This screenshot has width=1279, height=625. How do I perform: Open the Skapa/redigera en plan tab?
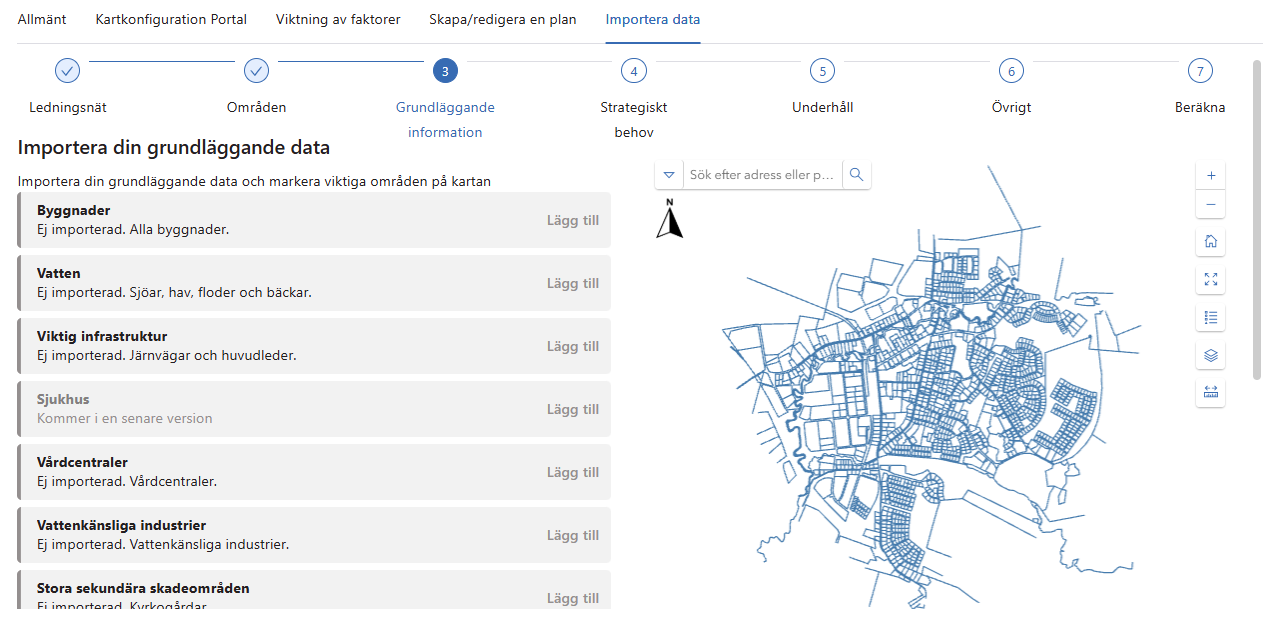pos(503,19)
